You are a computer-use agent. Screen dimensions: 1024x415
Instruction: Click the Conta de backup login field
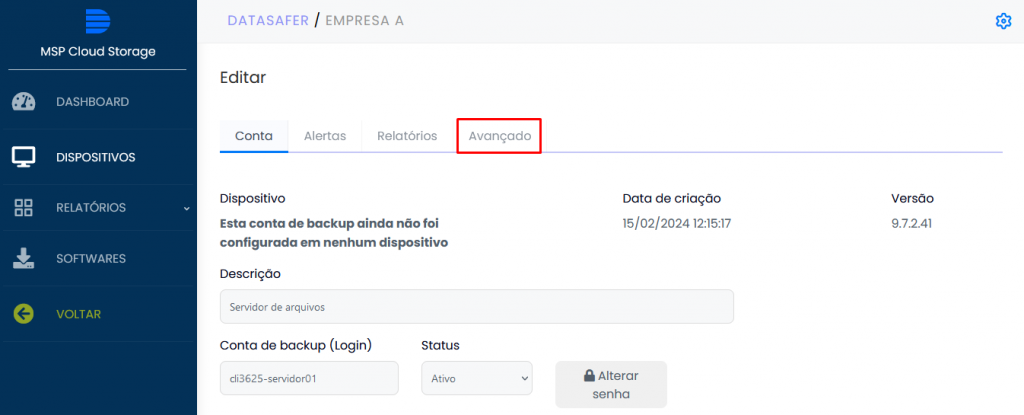309,378
